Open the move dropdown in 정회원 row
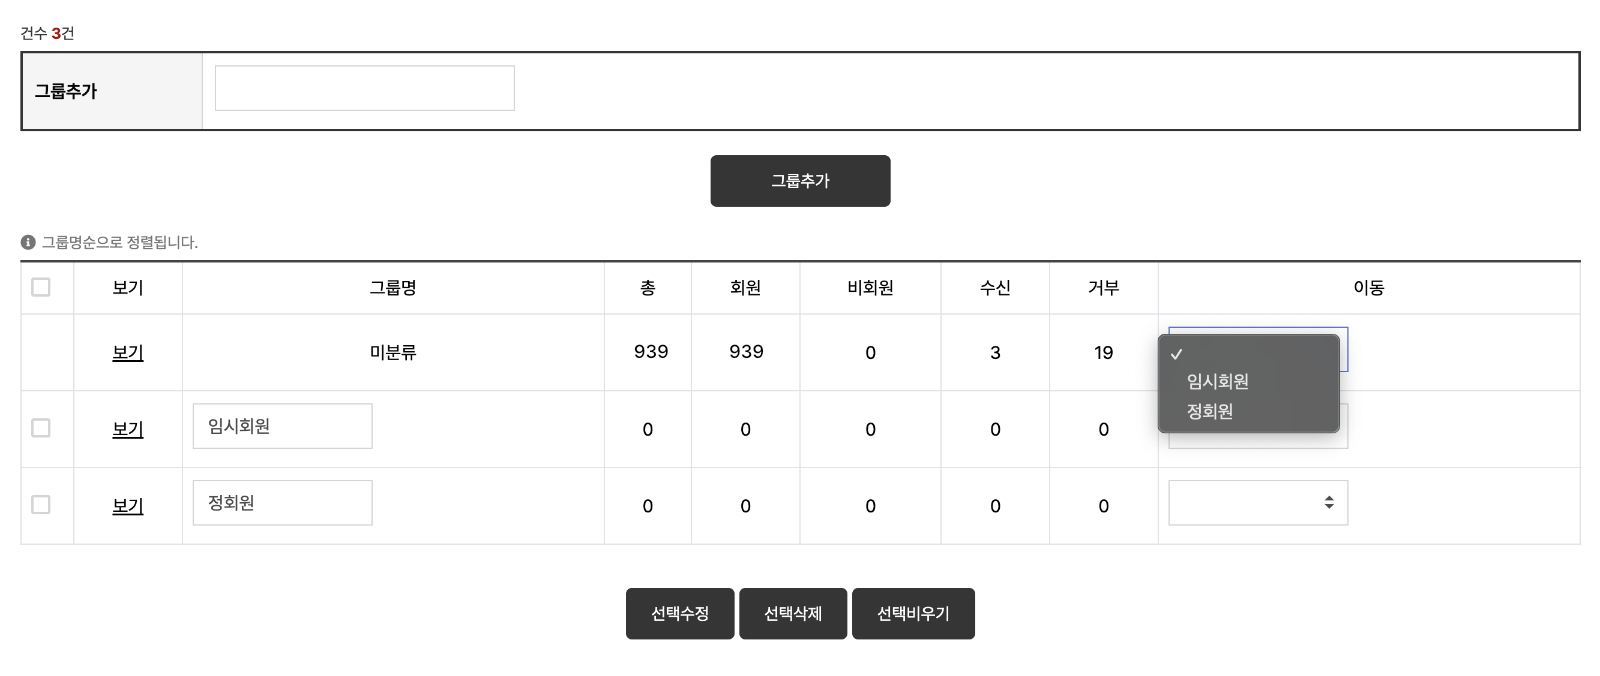 1258,503
